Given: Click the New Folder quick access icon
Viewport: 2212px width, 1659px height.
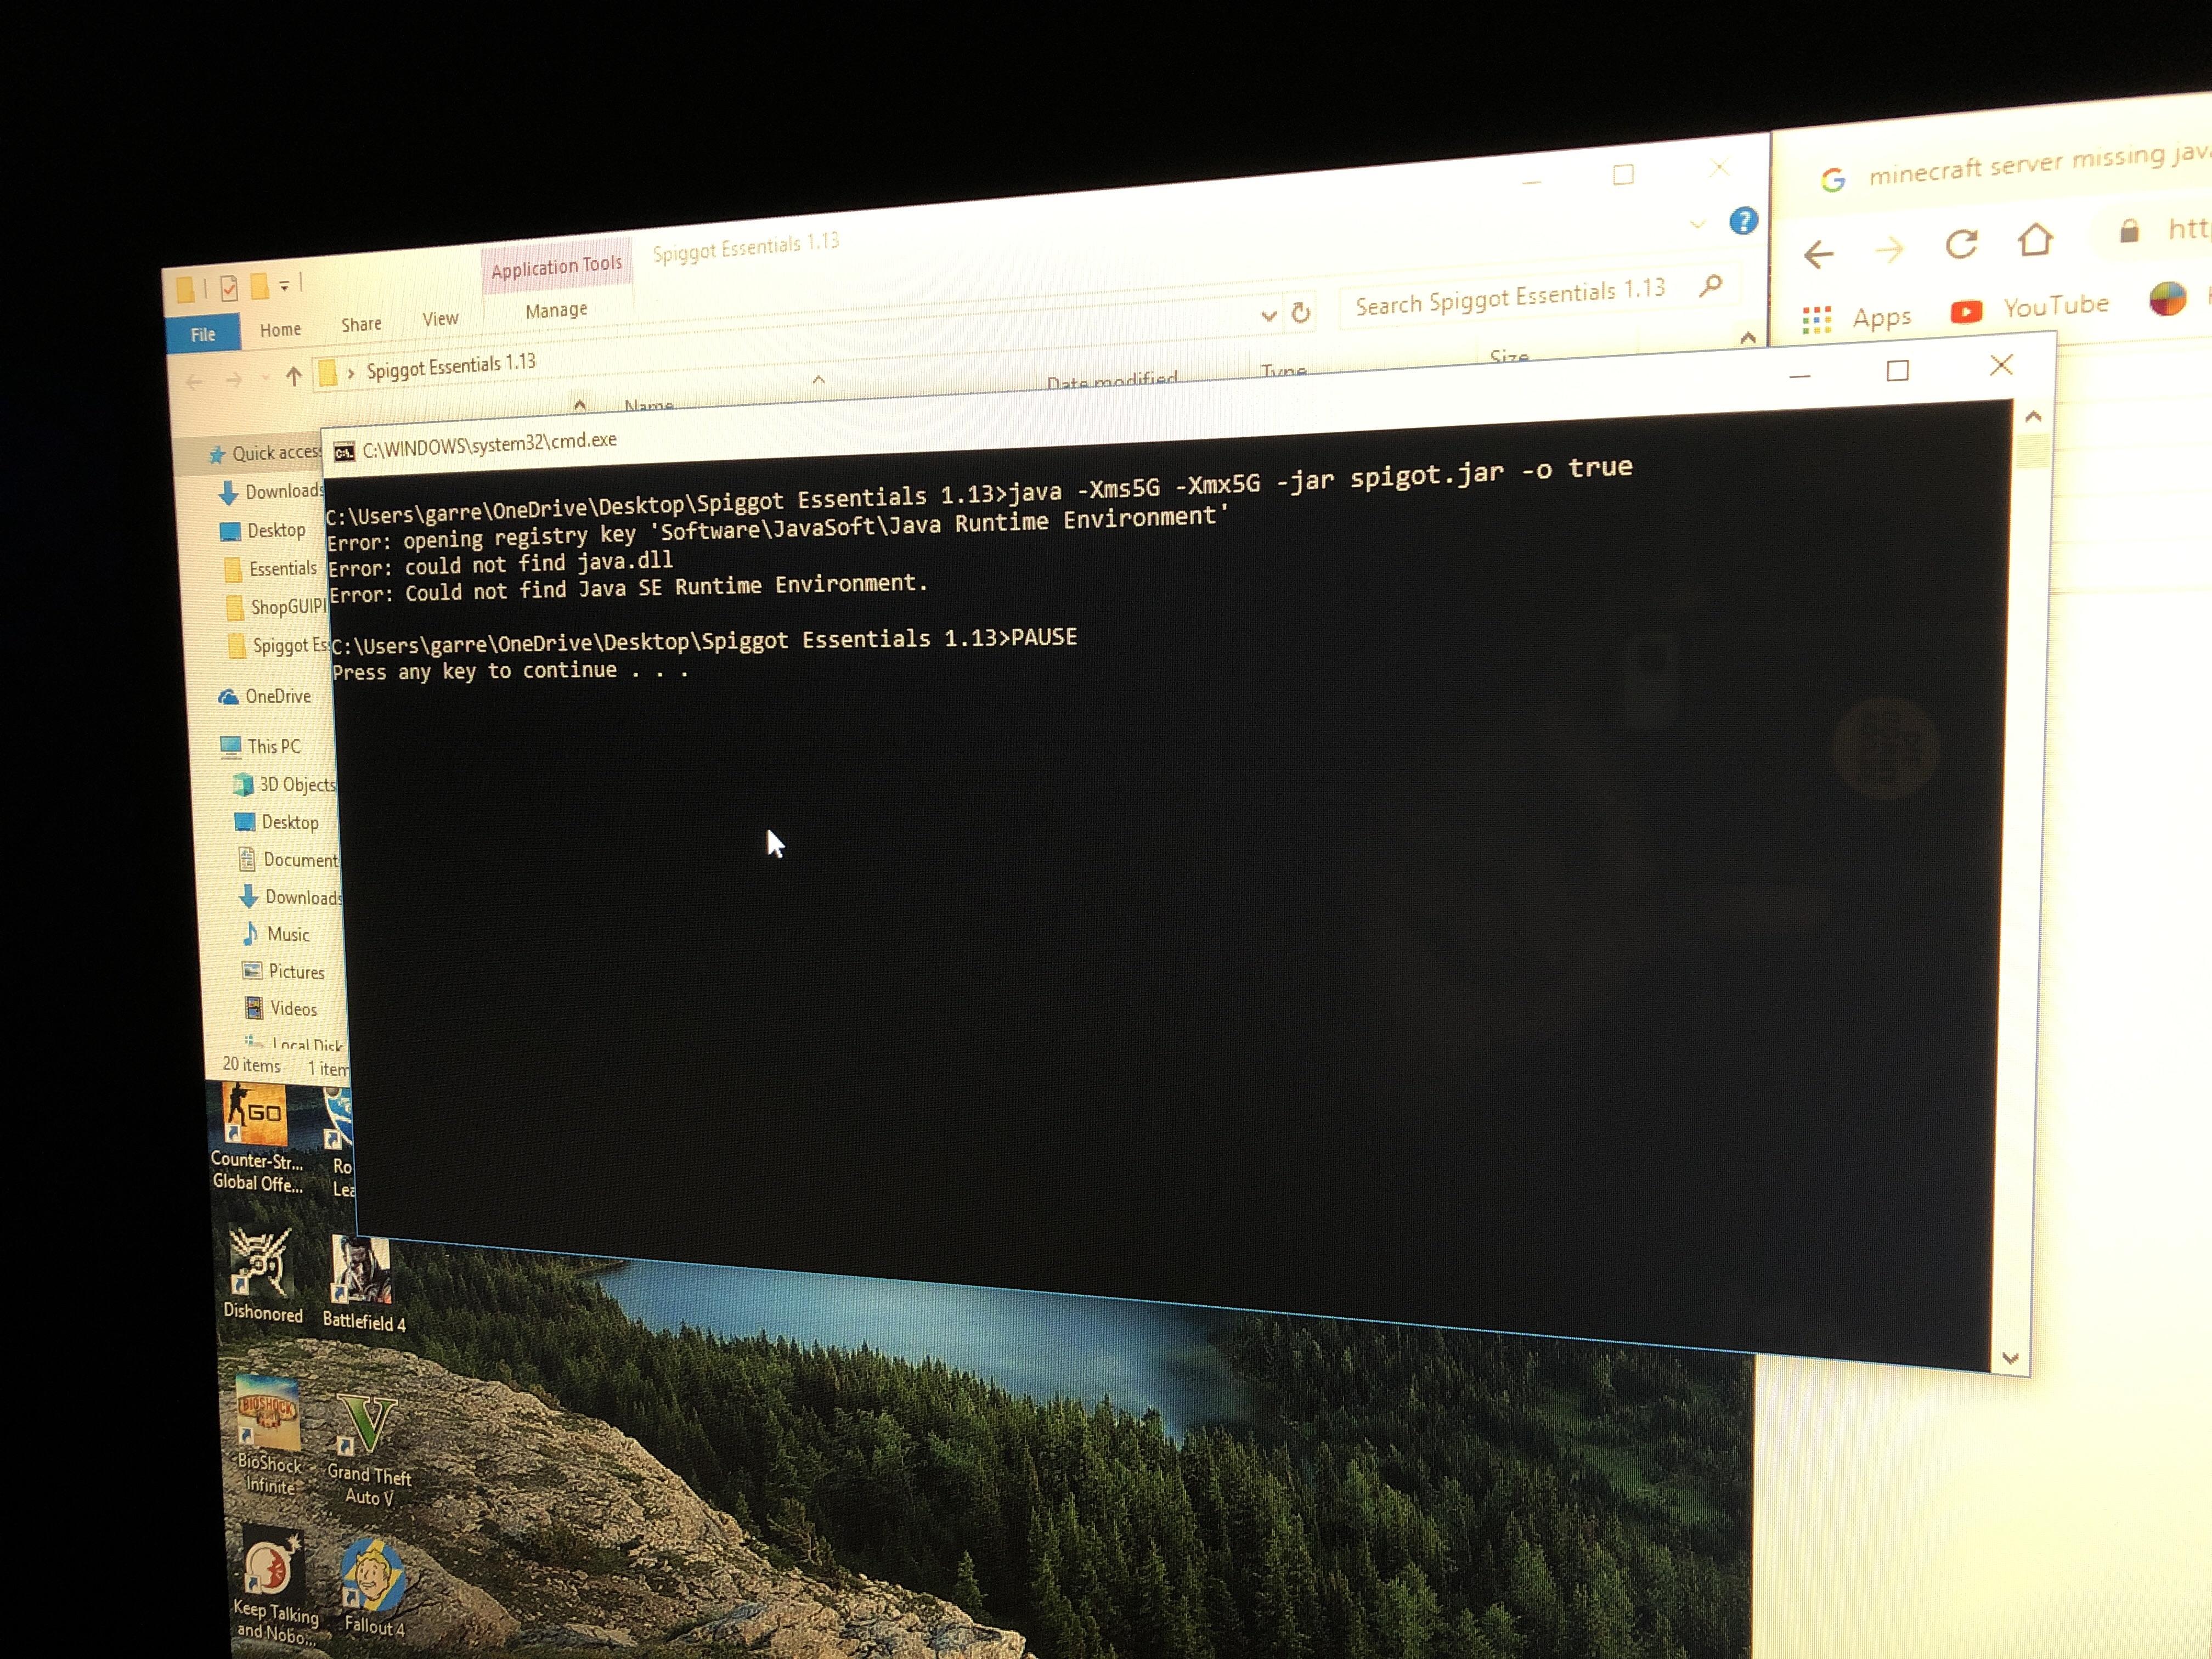Looking at the screenshot, I should 260,286.
